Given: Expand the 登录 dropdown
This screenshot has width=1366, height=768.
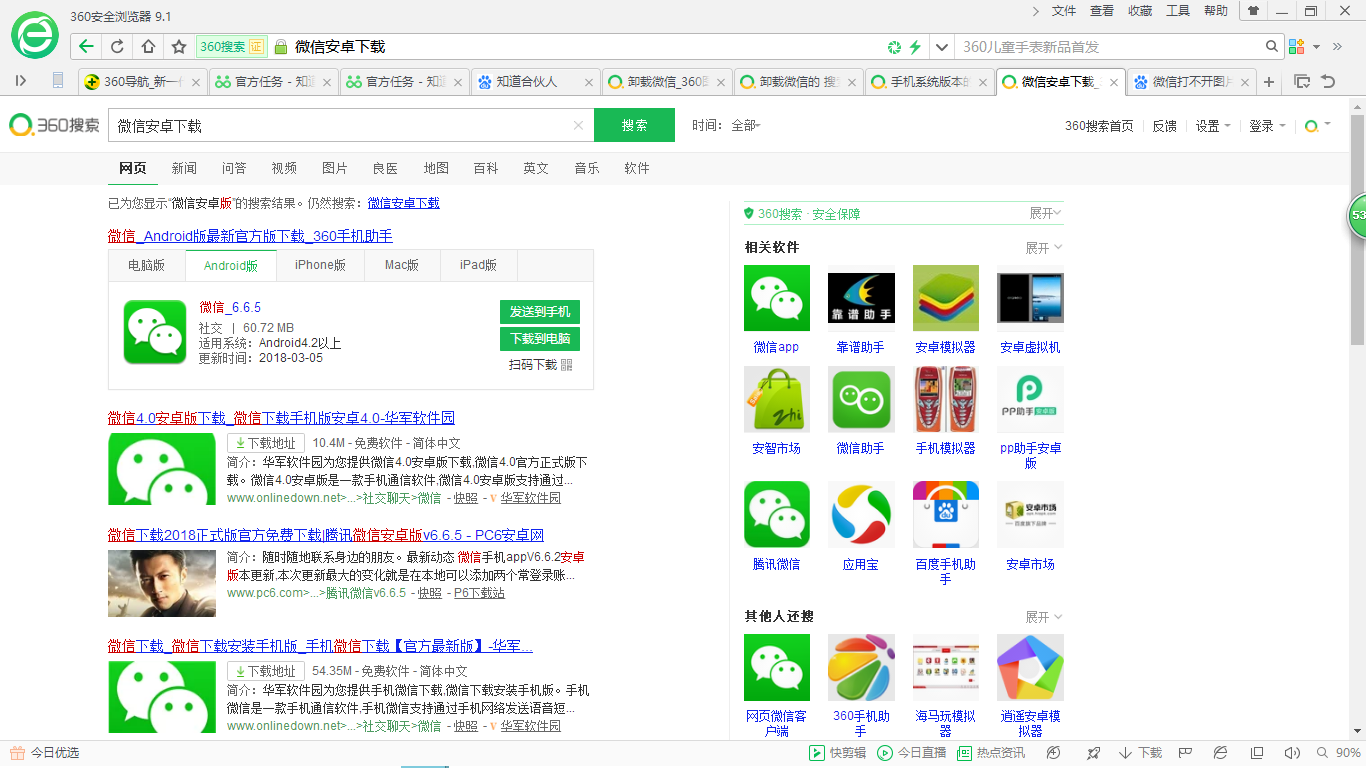Looking at the screenshot, I should tap(1266, 126).
